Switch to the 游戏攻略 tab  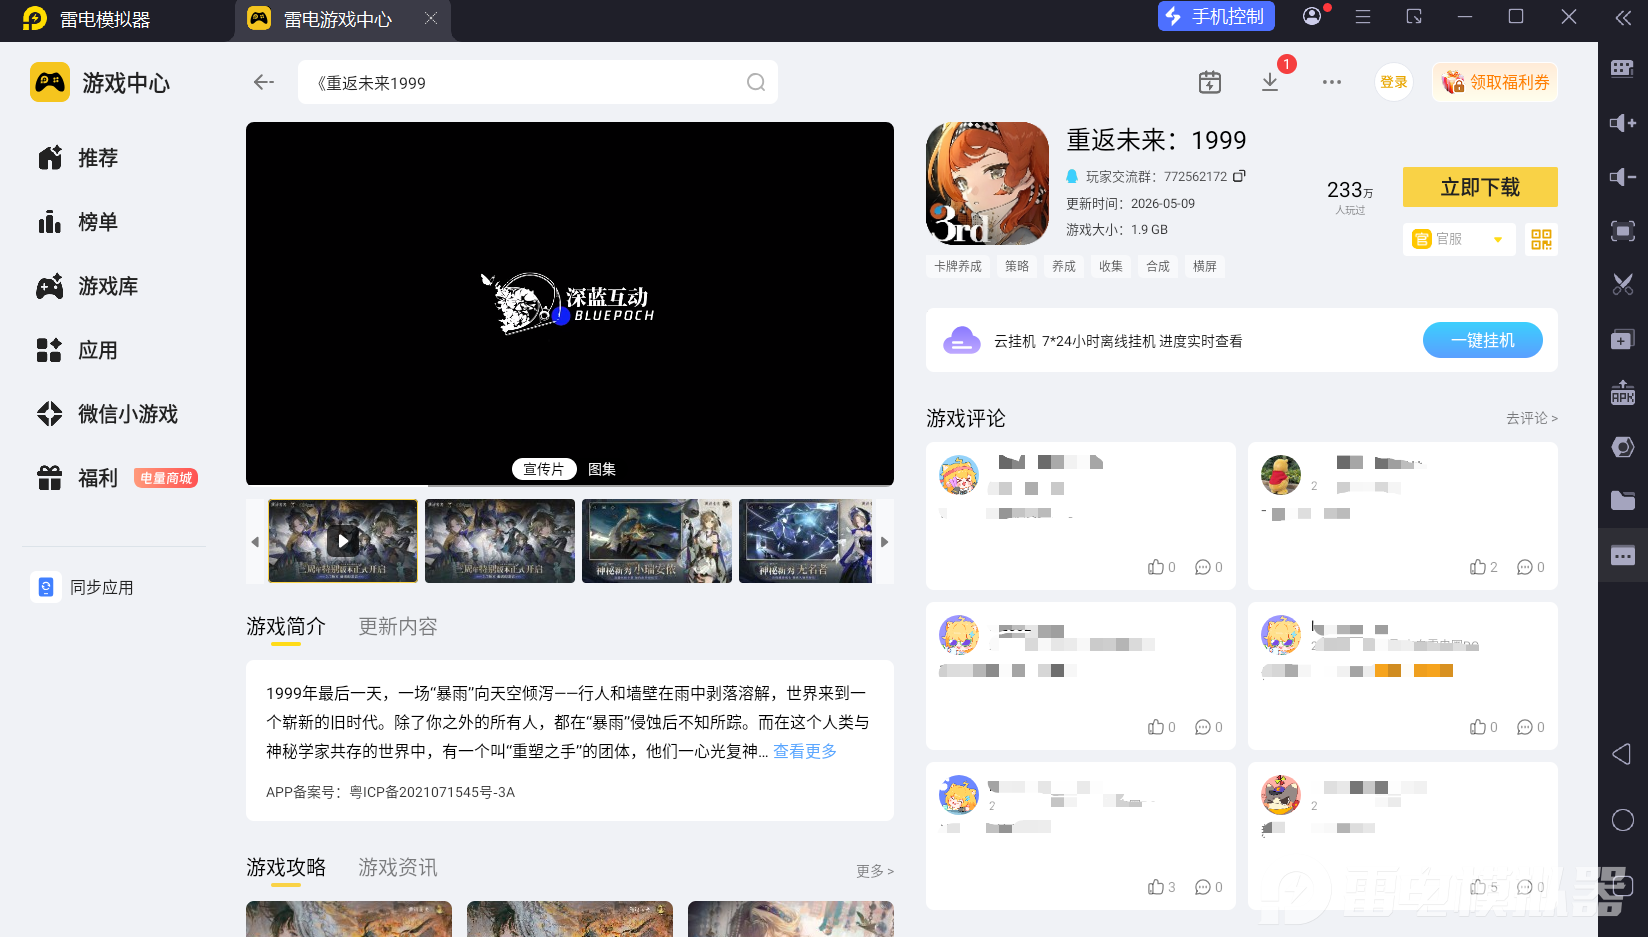pos(286,867)
